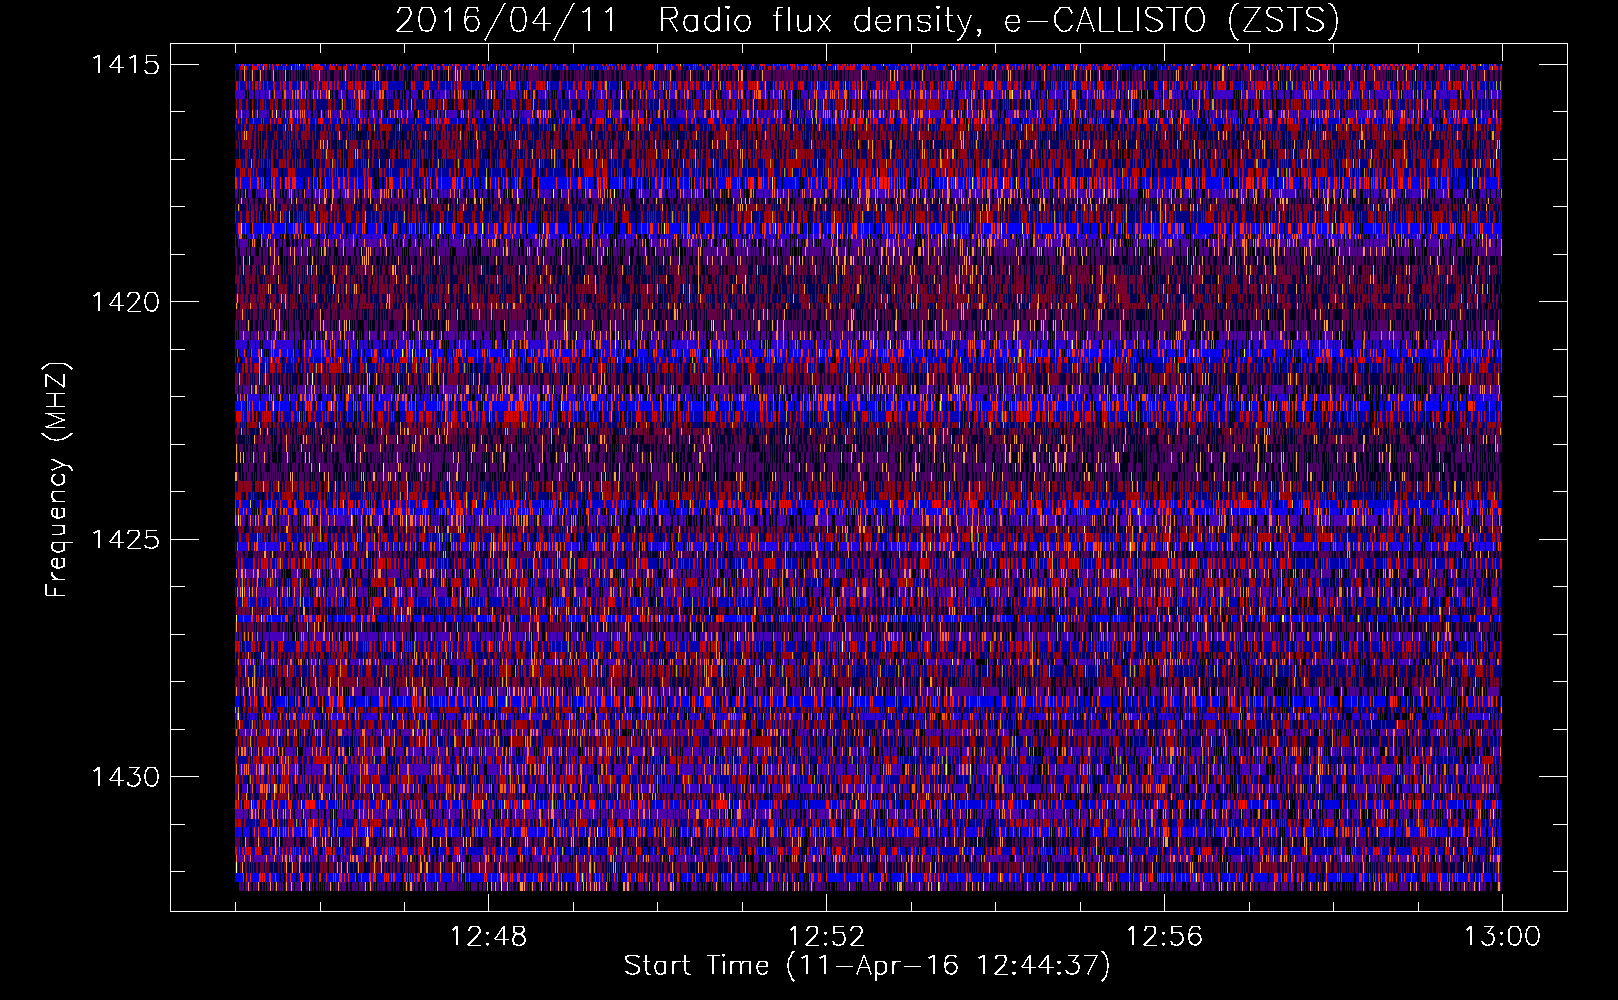This screenshot has height=1000, width=1618.
Task: Click the 12:52 time axis label
Action: pos(826,937)
